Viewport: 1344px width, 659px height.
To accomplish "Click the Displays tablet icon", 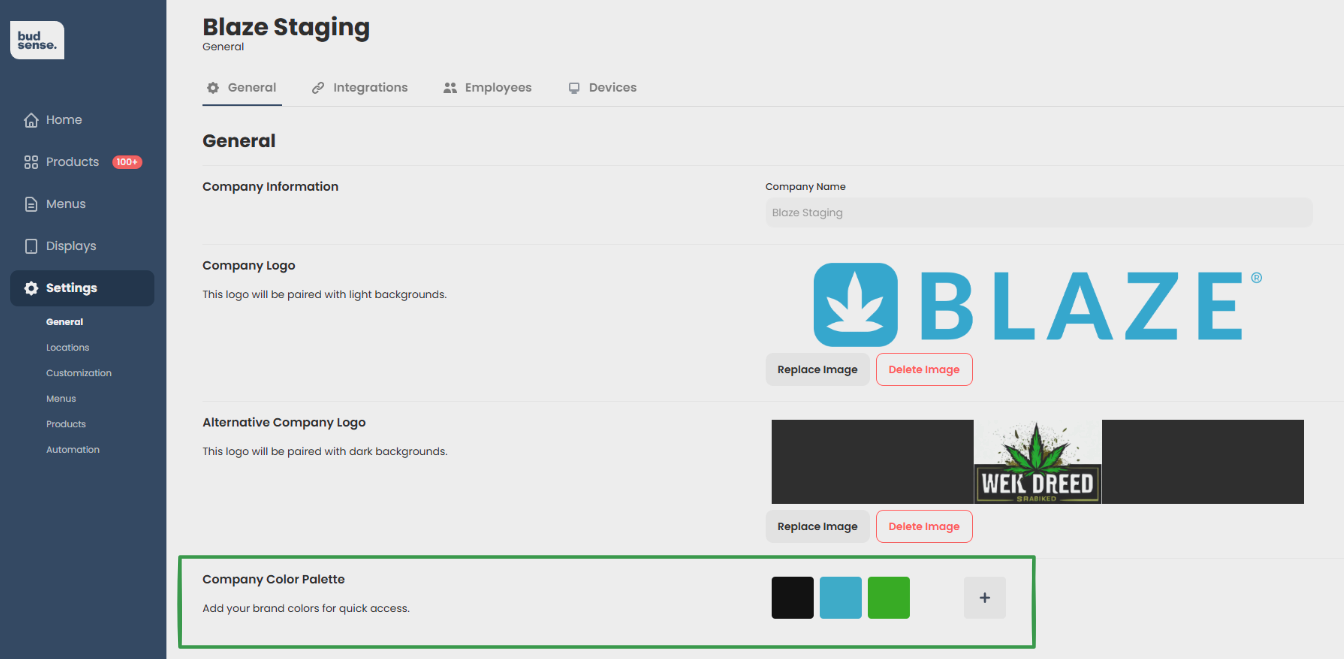I will pos(31,246).
